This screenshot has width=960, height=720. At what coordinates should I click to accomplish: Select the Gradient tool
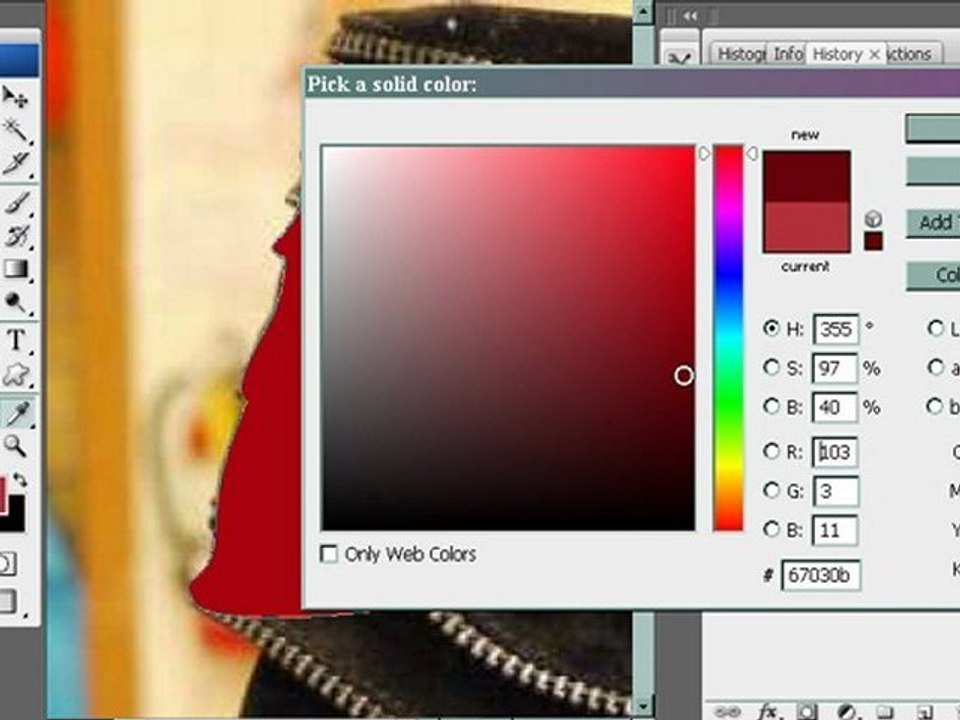pyautogui.click(x=16, y=269)
